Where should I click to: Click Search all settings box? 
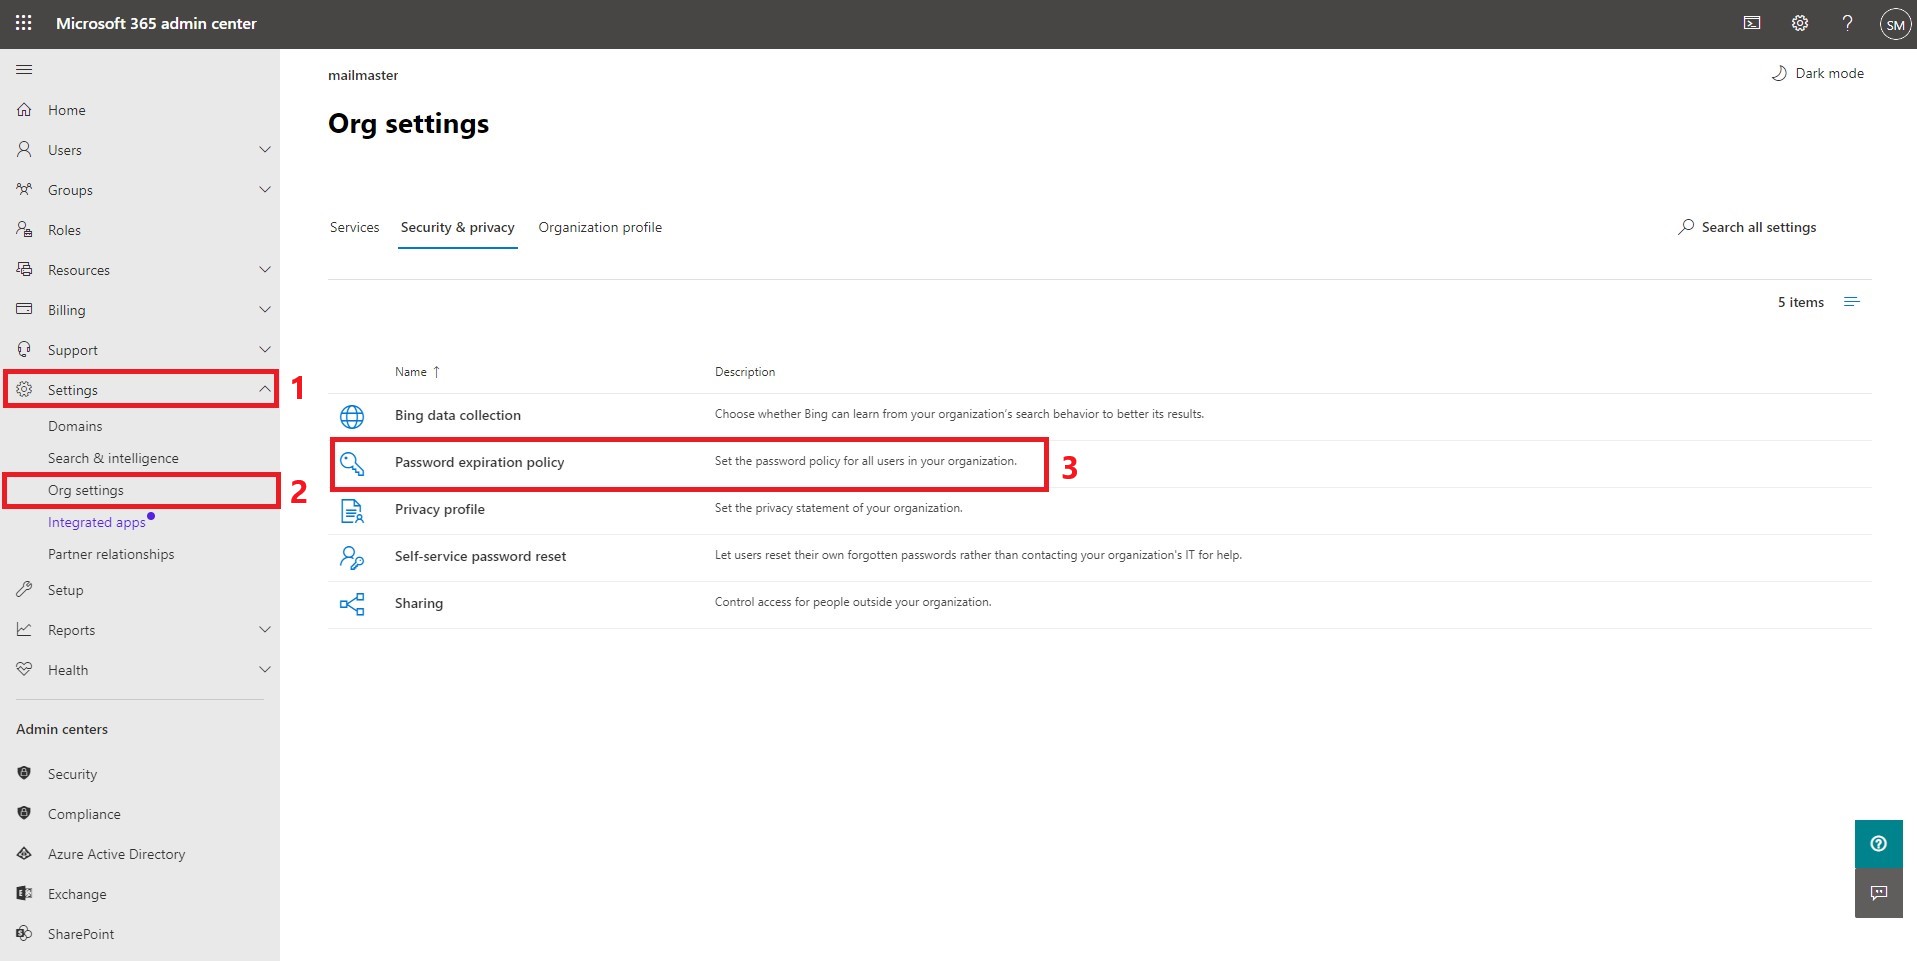click(x=1748, y=228)
